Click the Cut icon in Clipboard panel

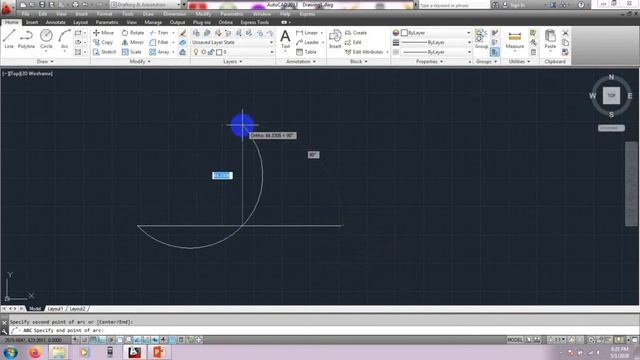pyautogui.click(x=565, y=33)
